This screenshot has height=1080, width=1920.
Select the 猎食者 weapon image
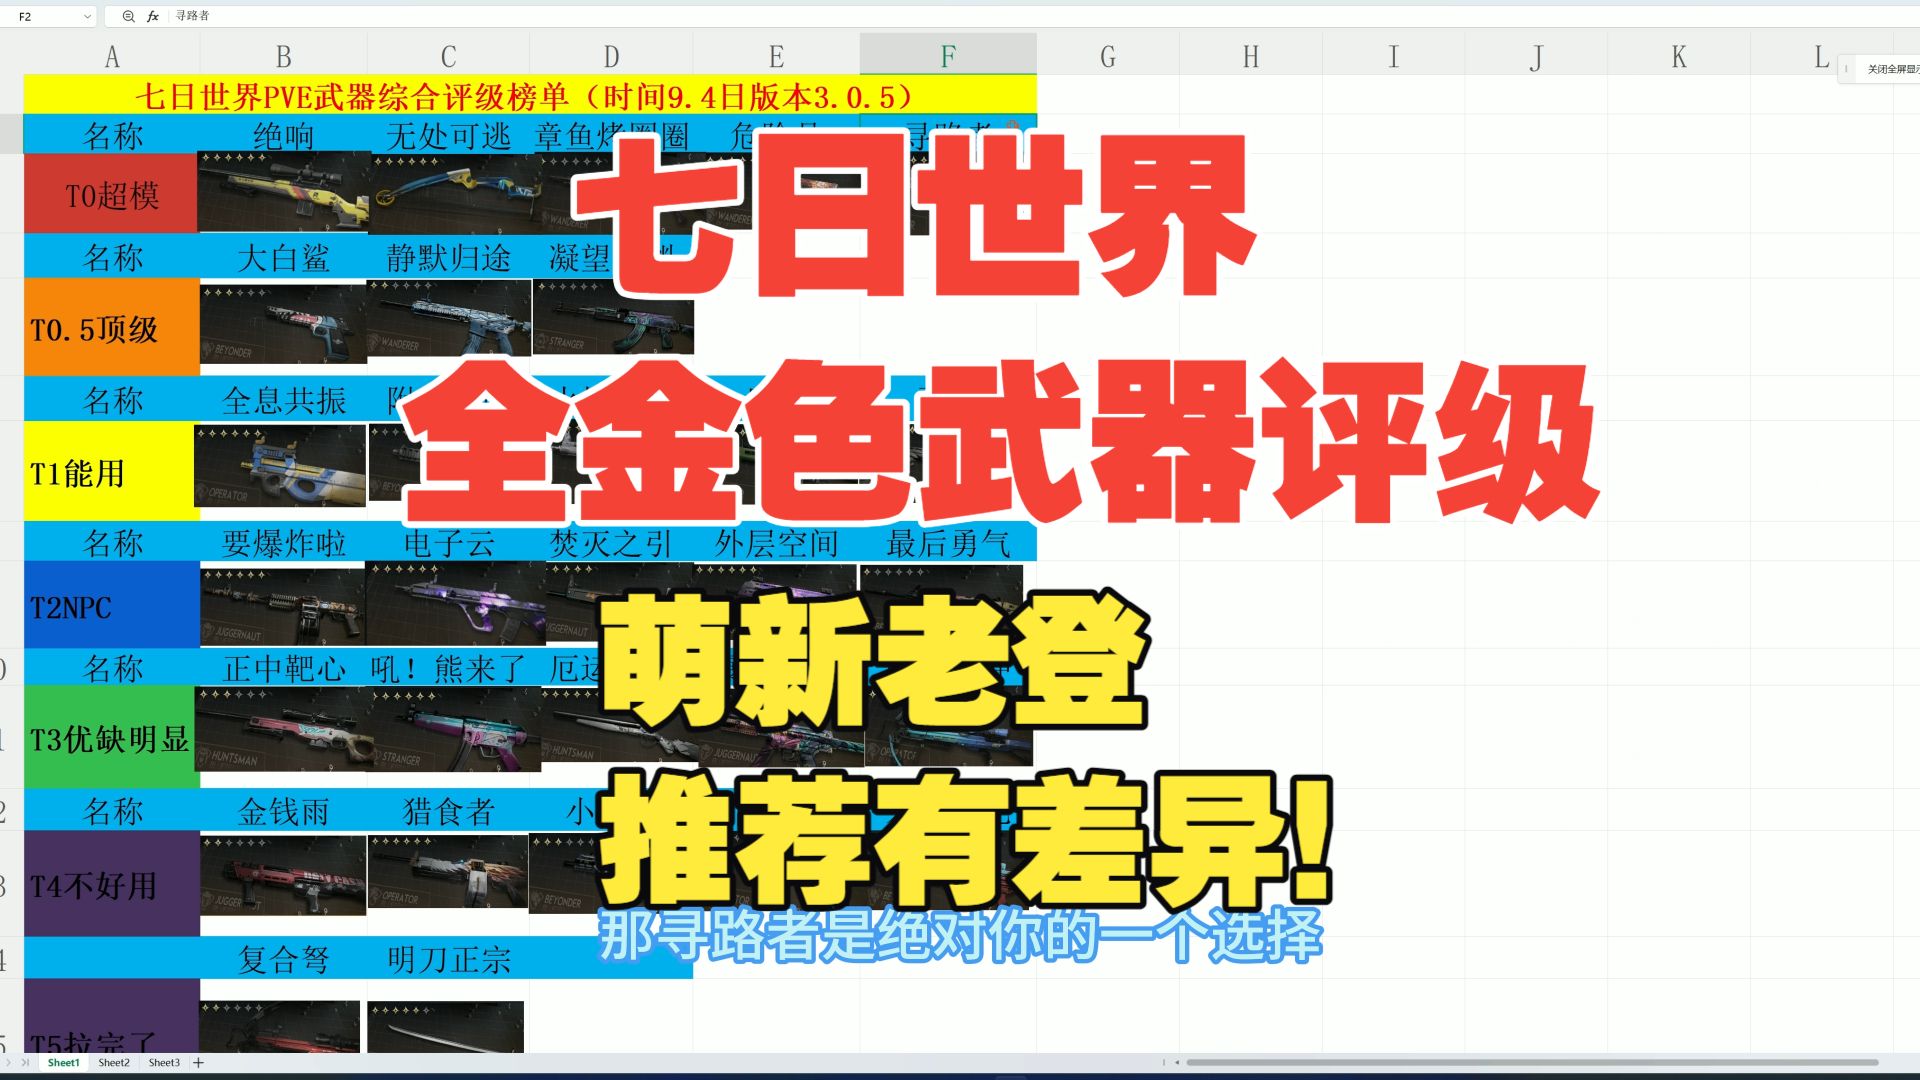coord(448,872)
